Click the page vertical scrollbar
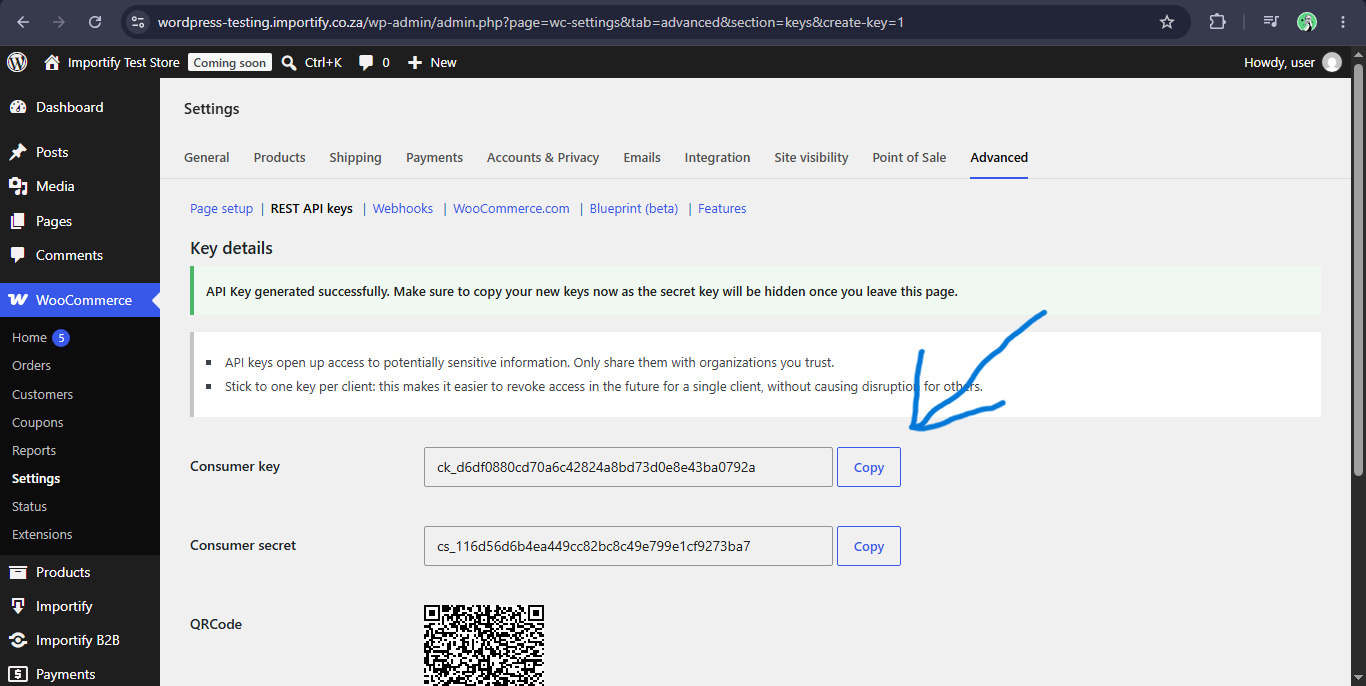1366x686 pixels. coord(1357,270)
